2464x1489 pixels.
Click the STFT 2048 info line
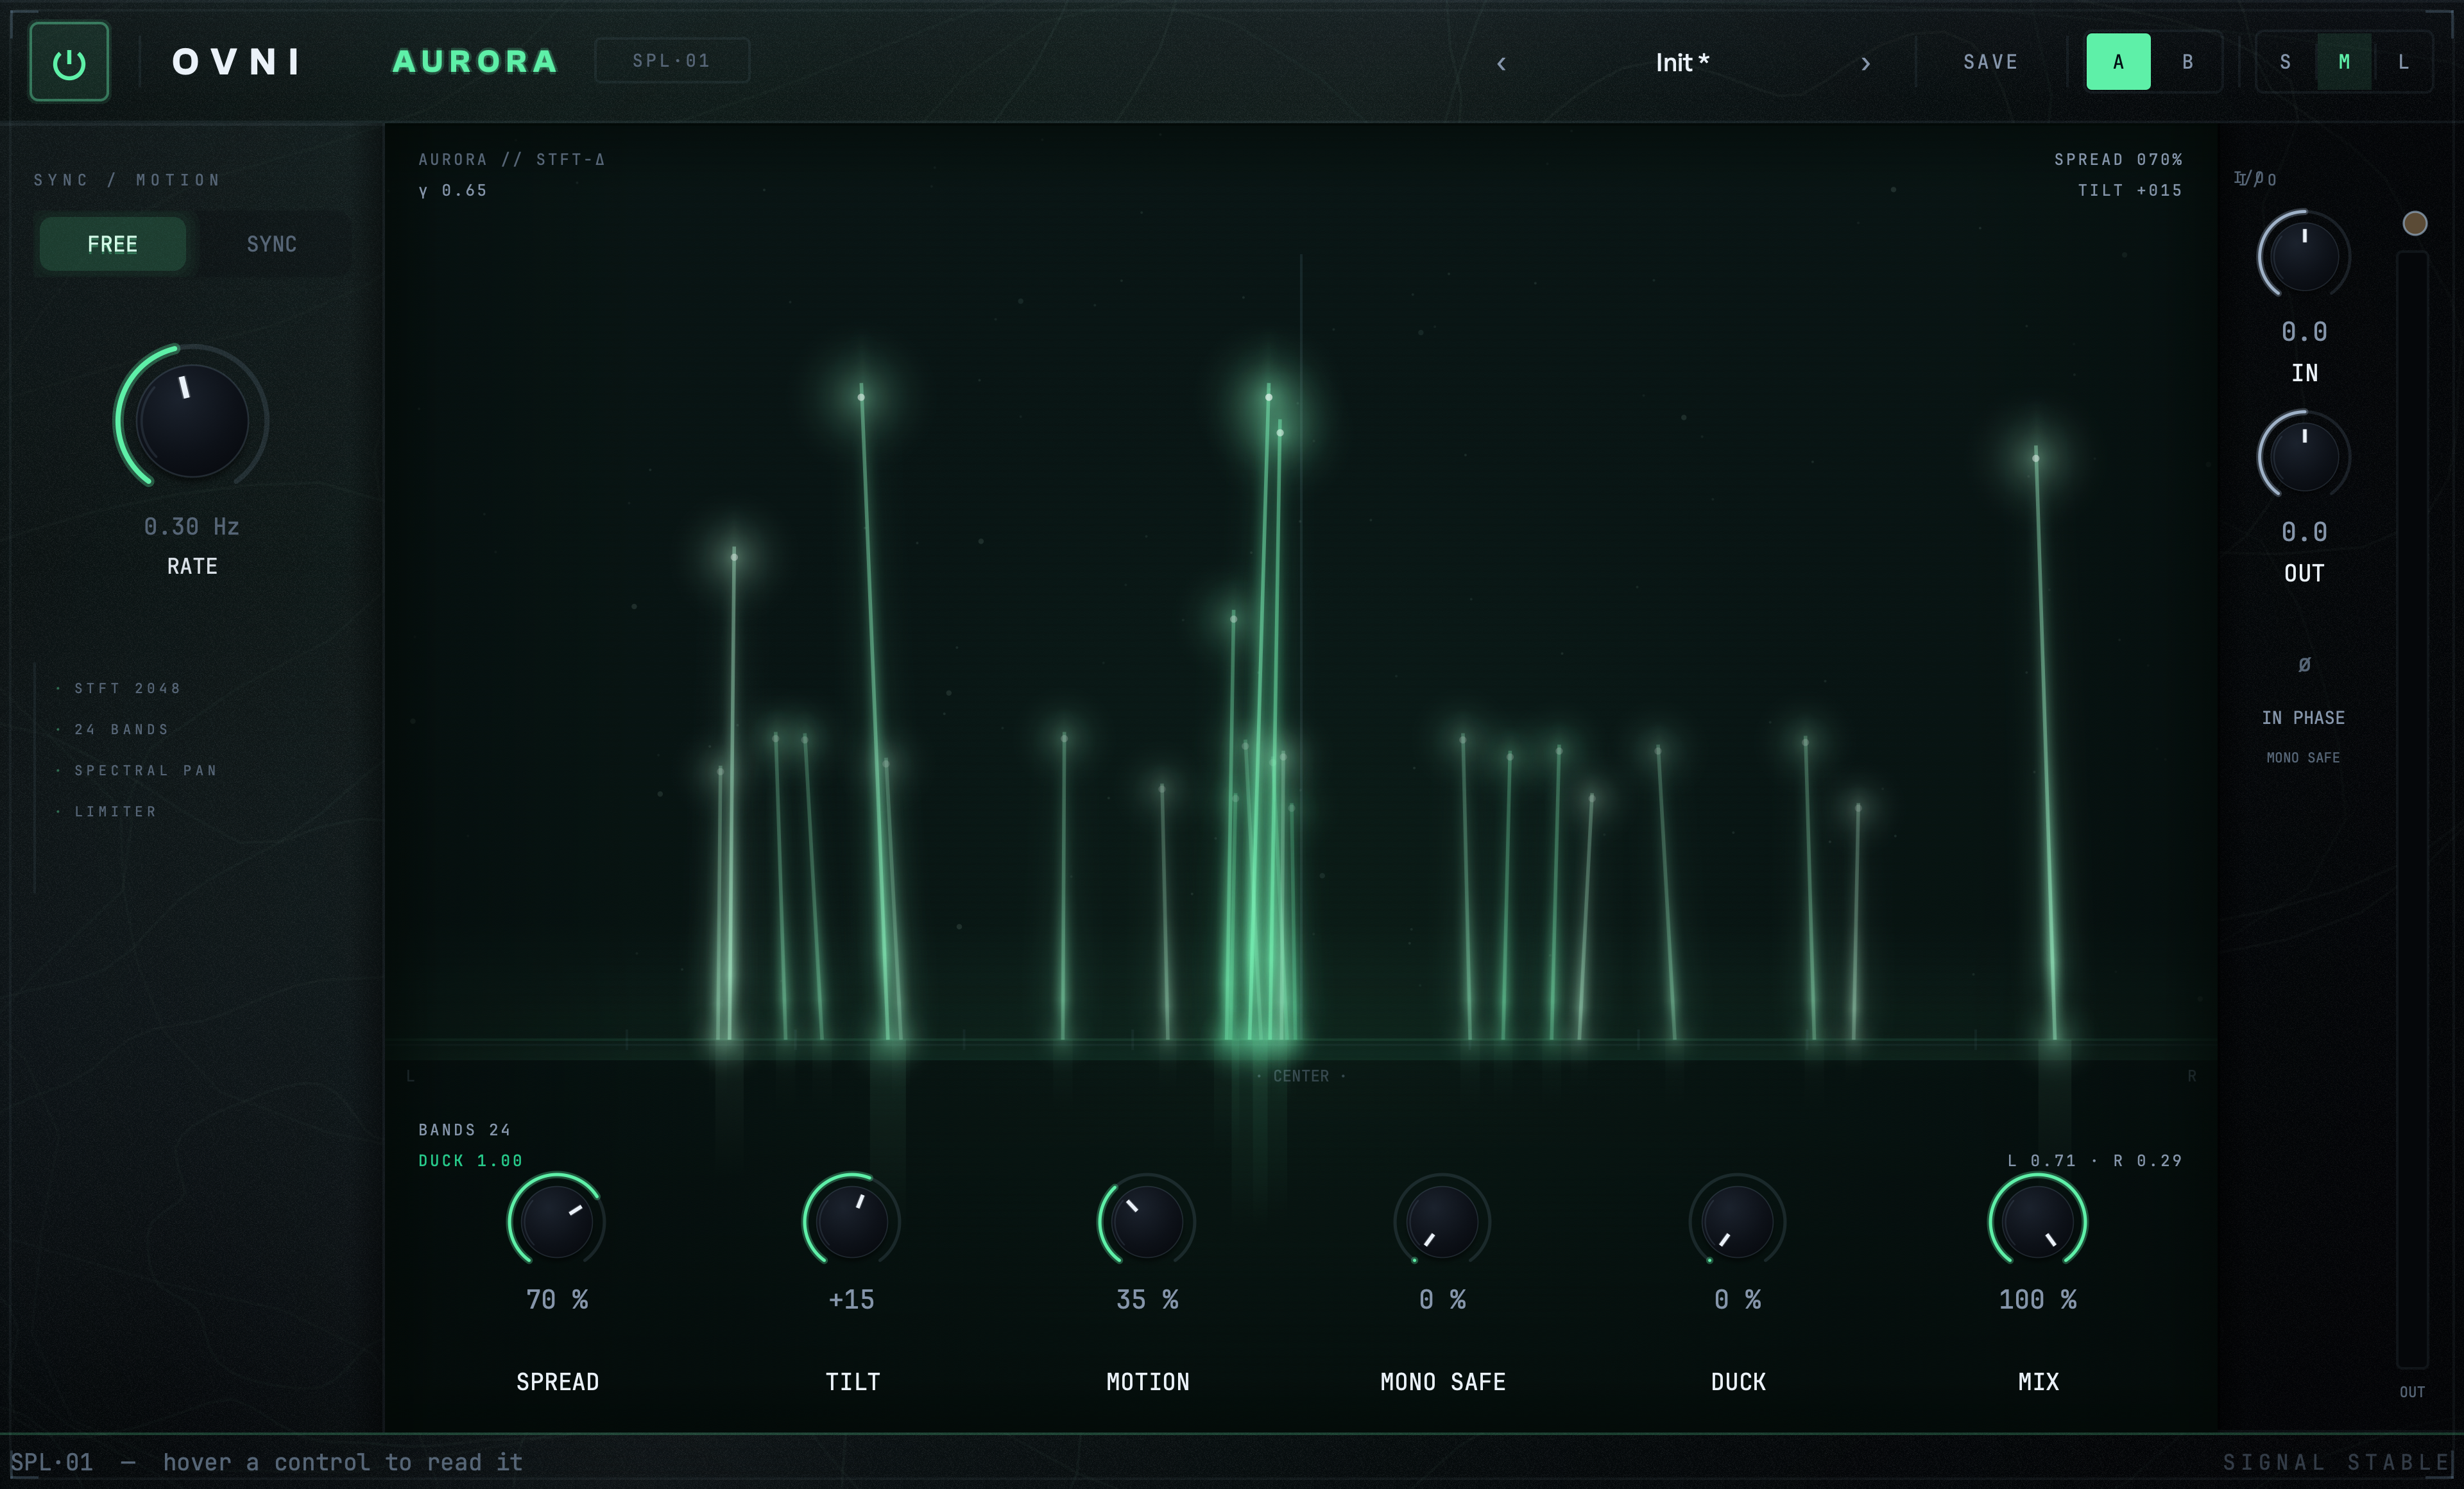(127, 688)
